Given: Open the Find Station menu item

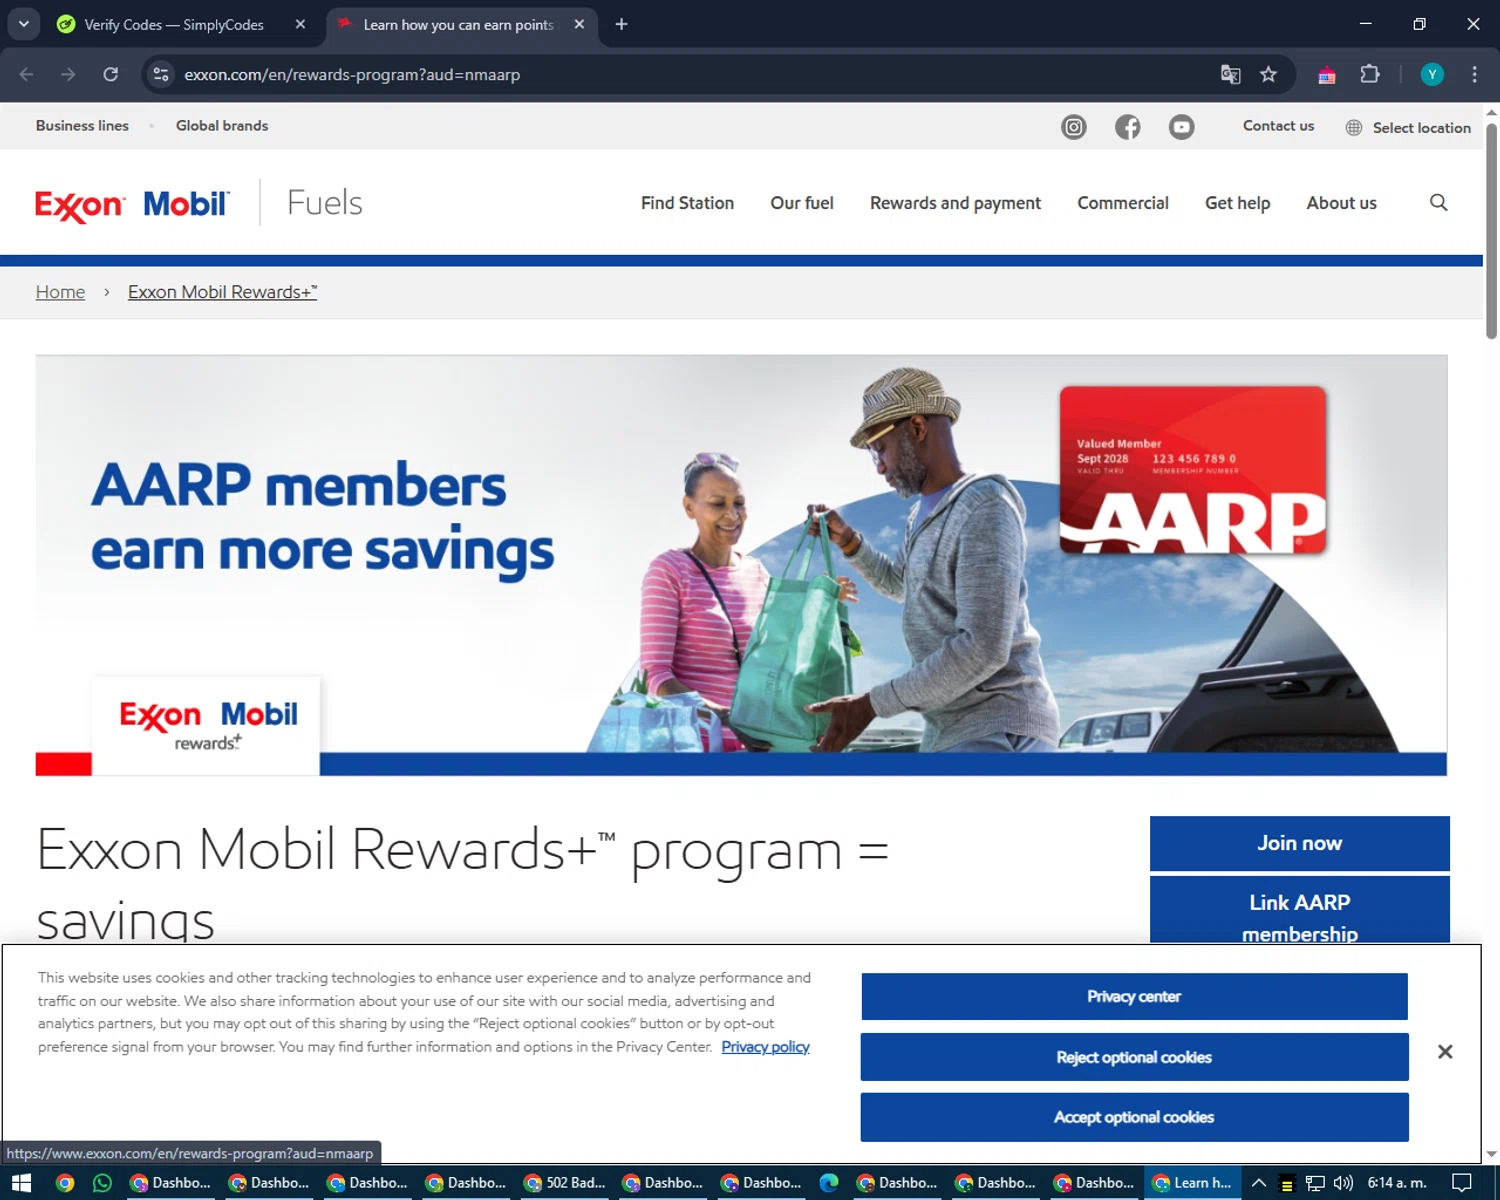Looking at the screenshot, I should 687,203.
